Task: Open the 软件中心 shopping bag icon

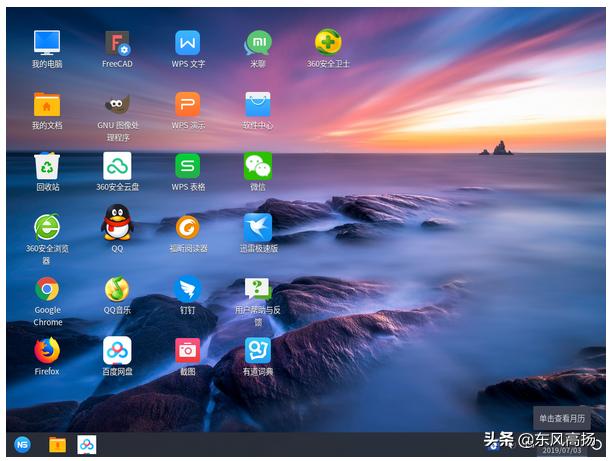Action: click(258, 104)
